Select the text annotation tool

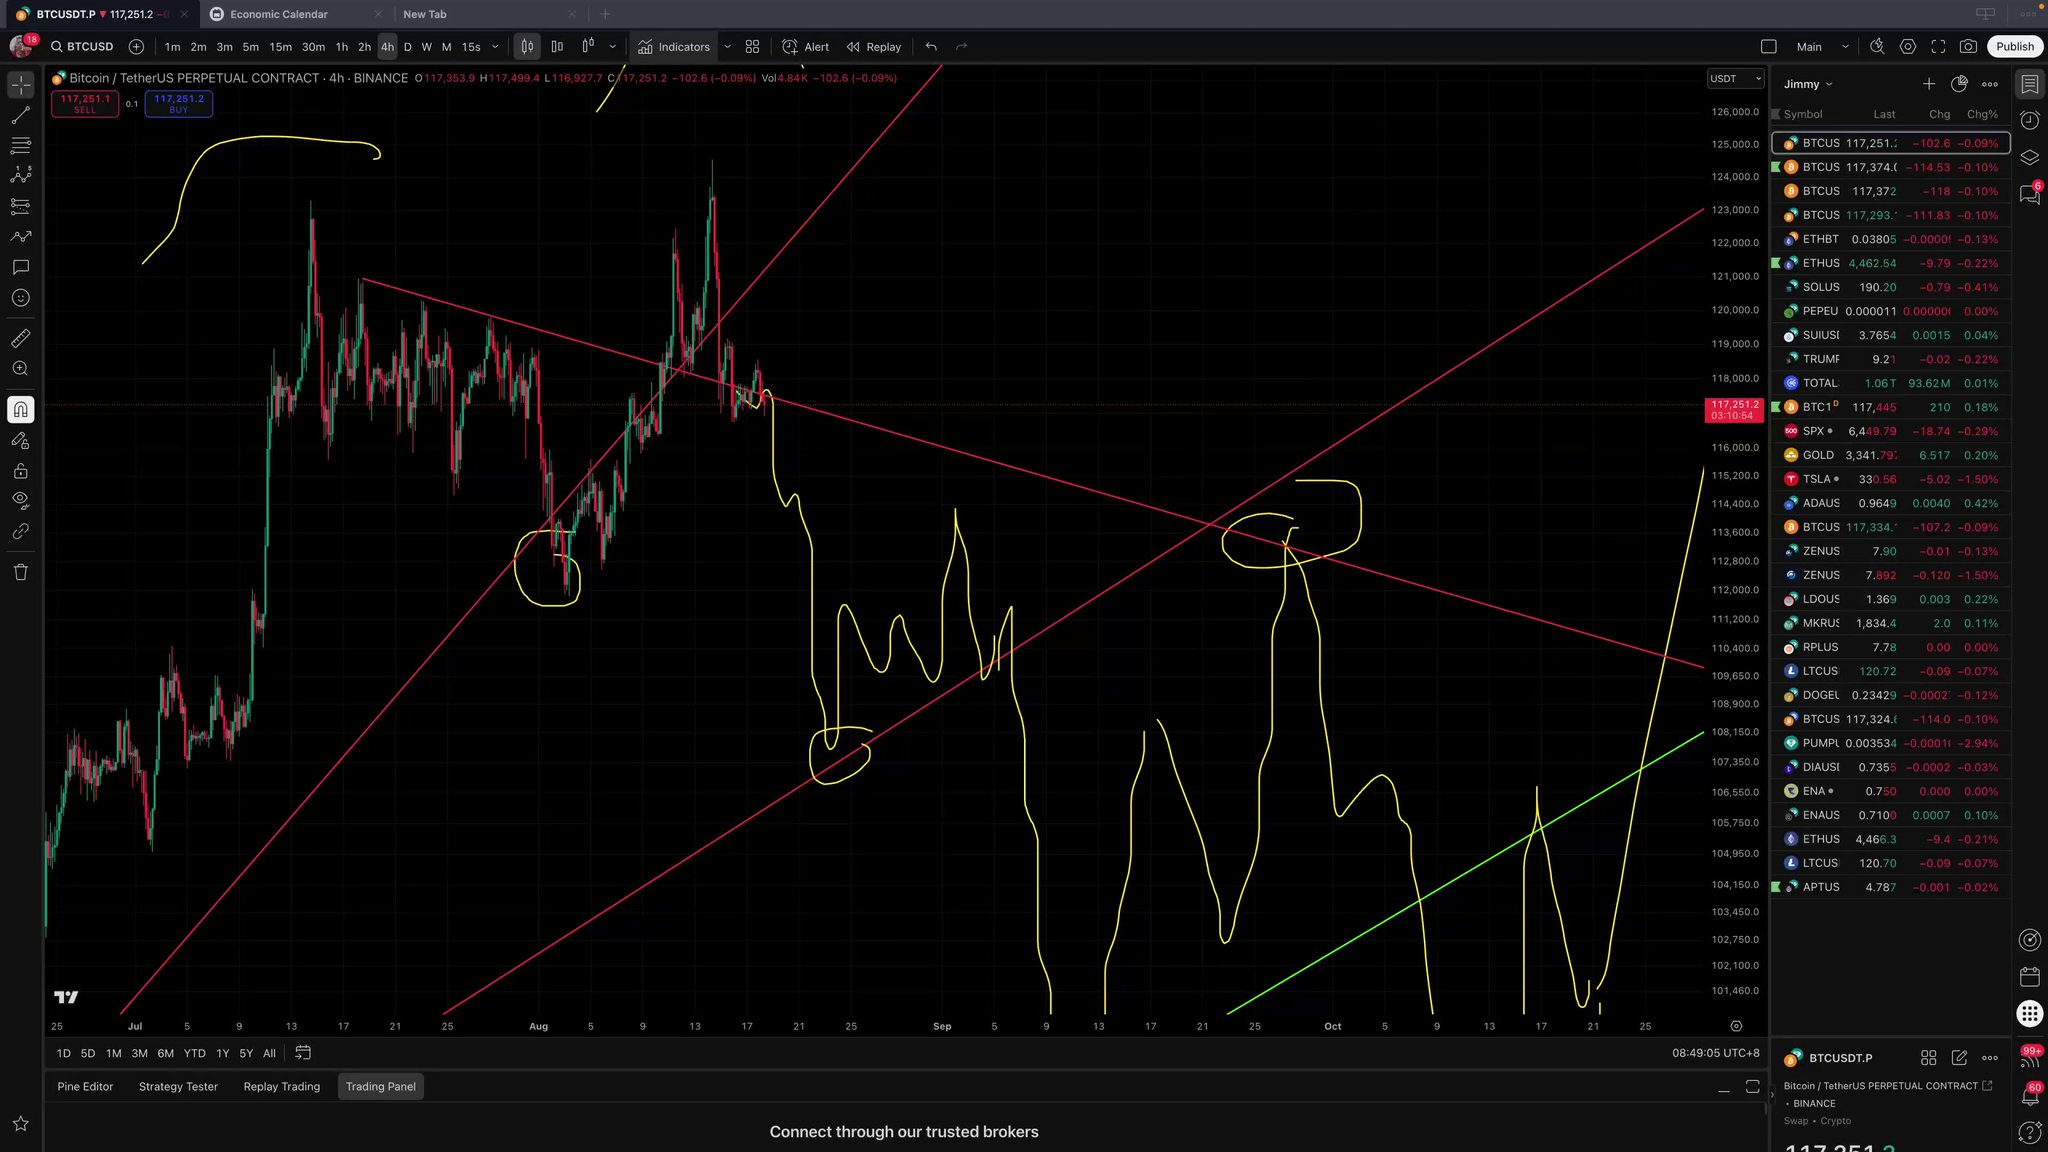tap(21, 267)
